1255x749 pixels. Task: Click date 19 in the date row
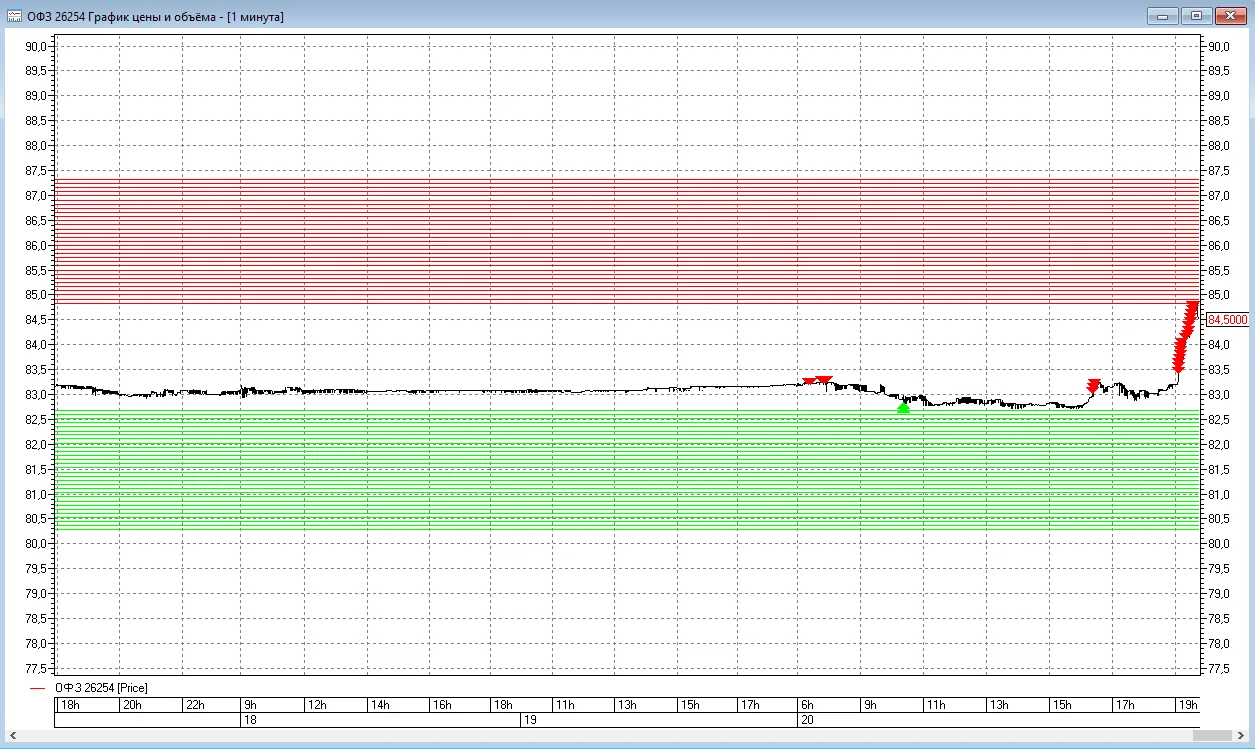coord(531,719)
